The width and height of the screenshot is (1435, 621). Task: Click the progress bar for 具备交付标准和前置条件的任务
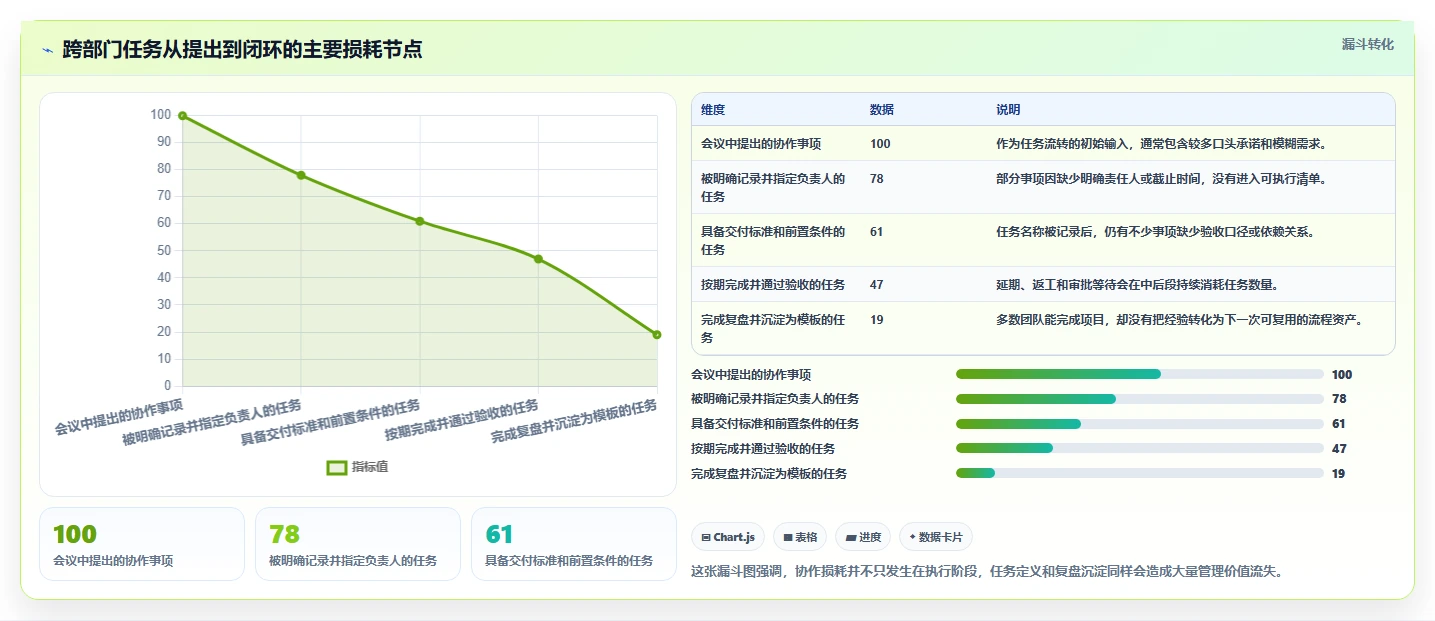(x=1140, y=424)
